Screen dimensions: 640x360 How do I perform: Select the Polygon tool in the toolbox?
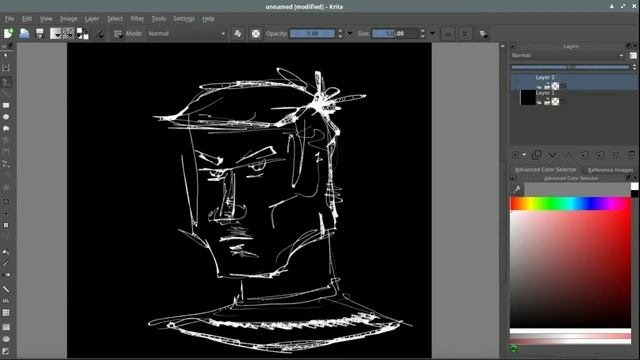6,129
